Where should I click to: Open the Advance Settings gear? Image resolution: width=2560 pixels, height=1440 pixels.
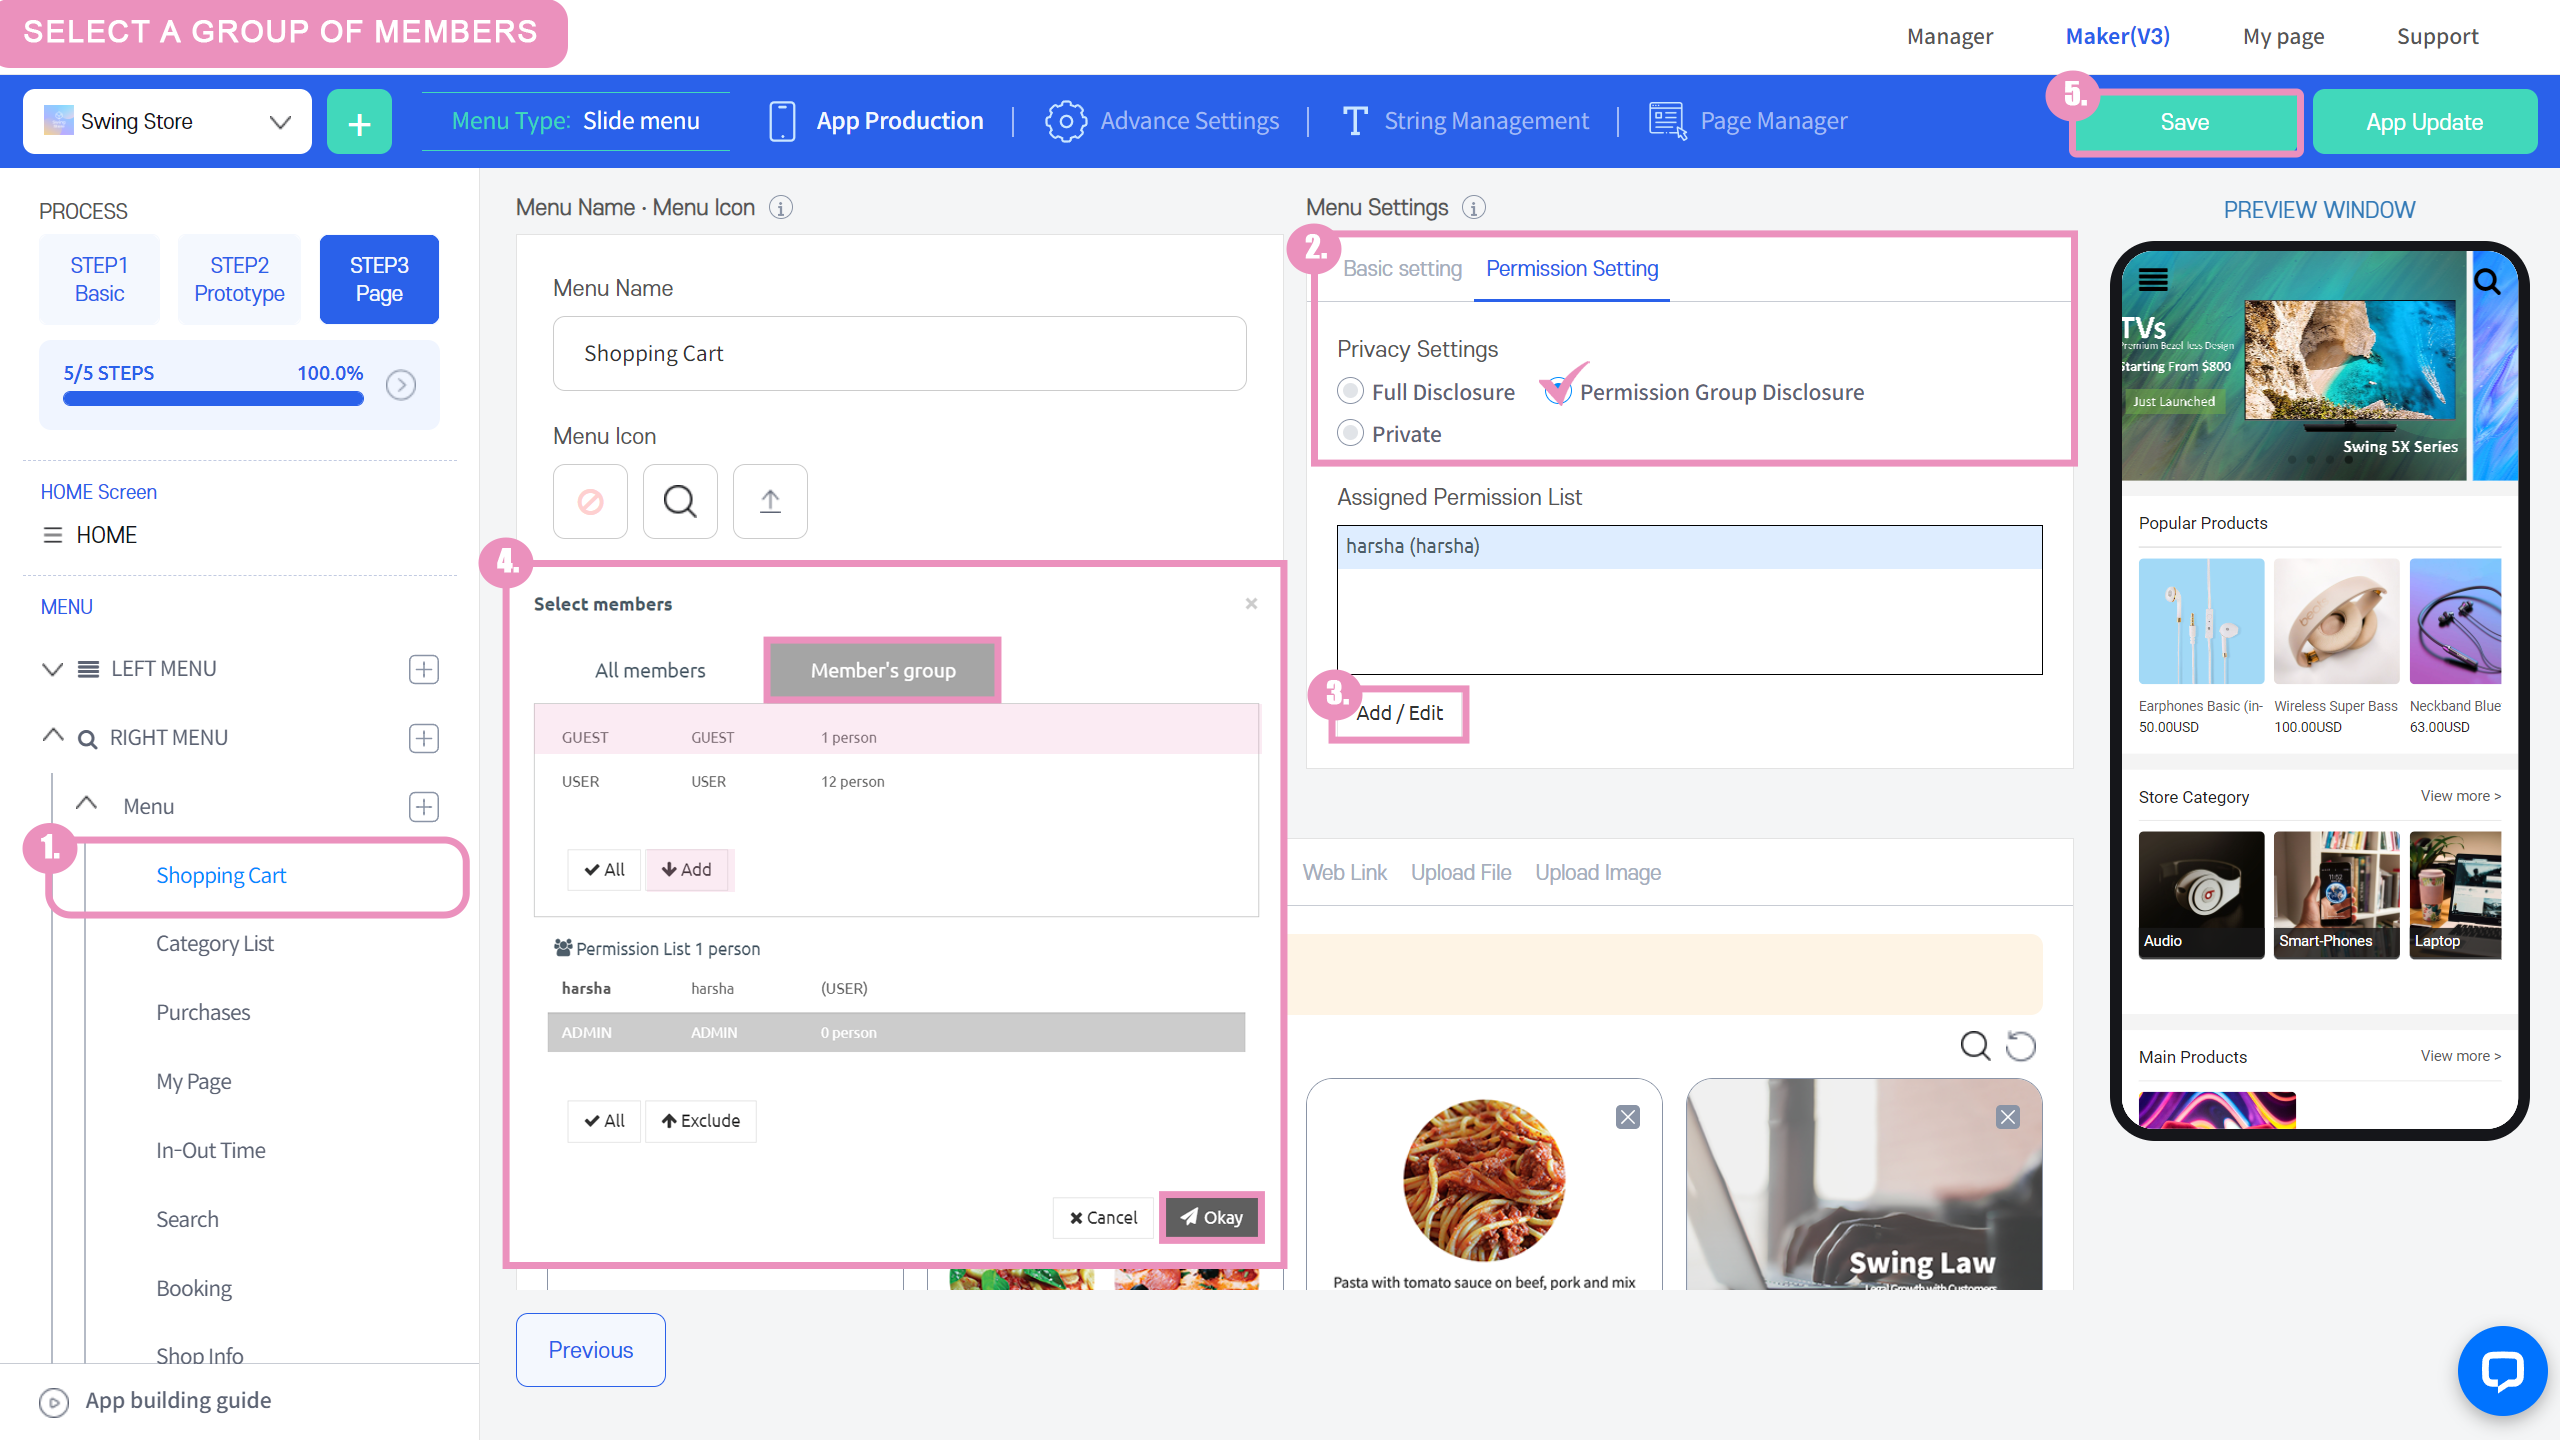tap(1066, 121)
